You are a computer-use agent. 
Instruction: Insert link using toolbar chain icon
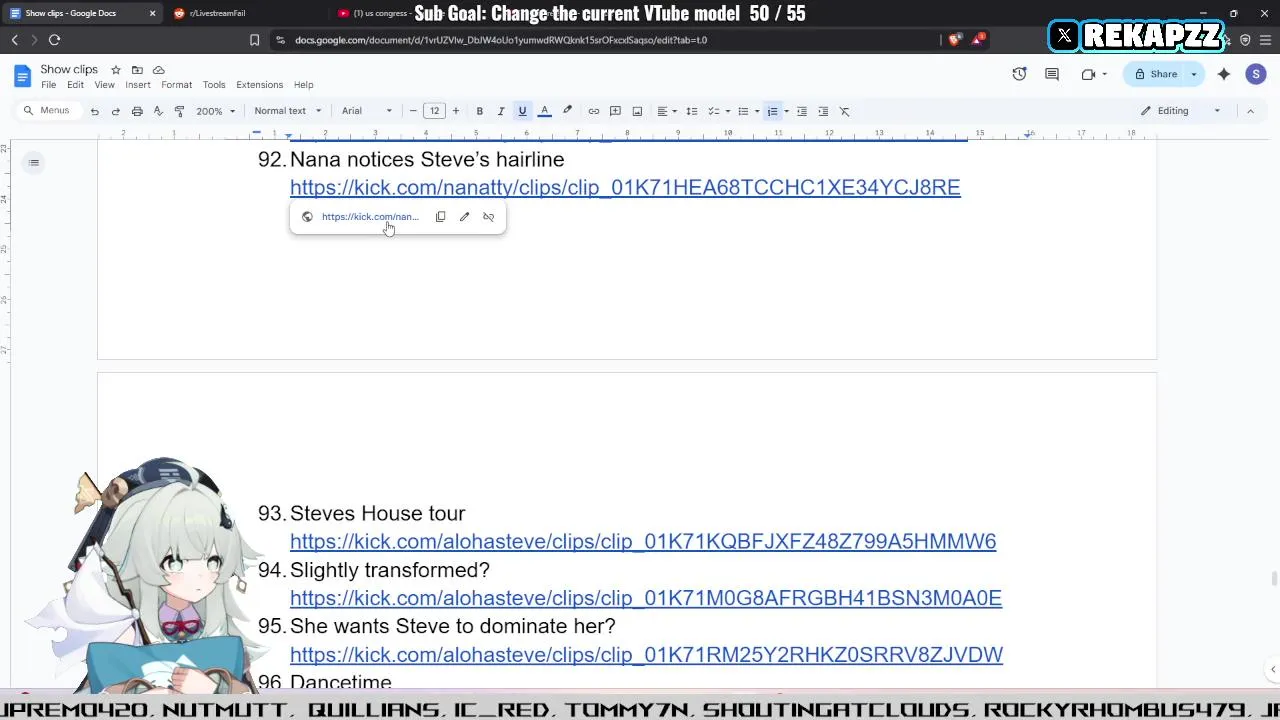point(594,111)
